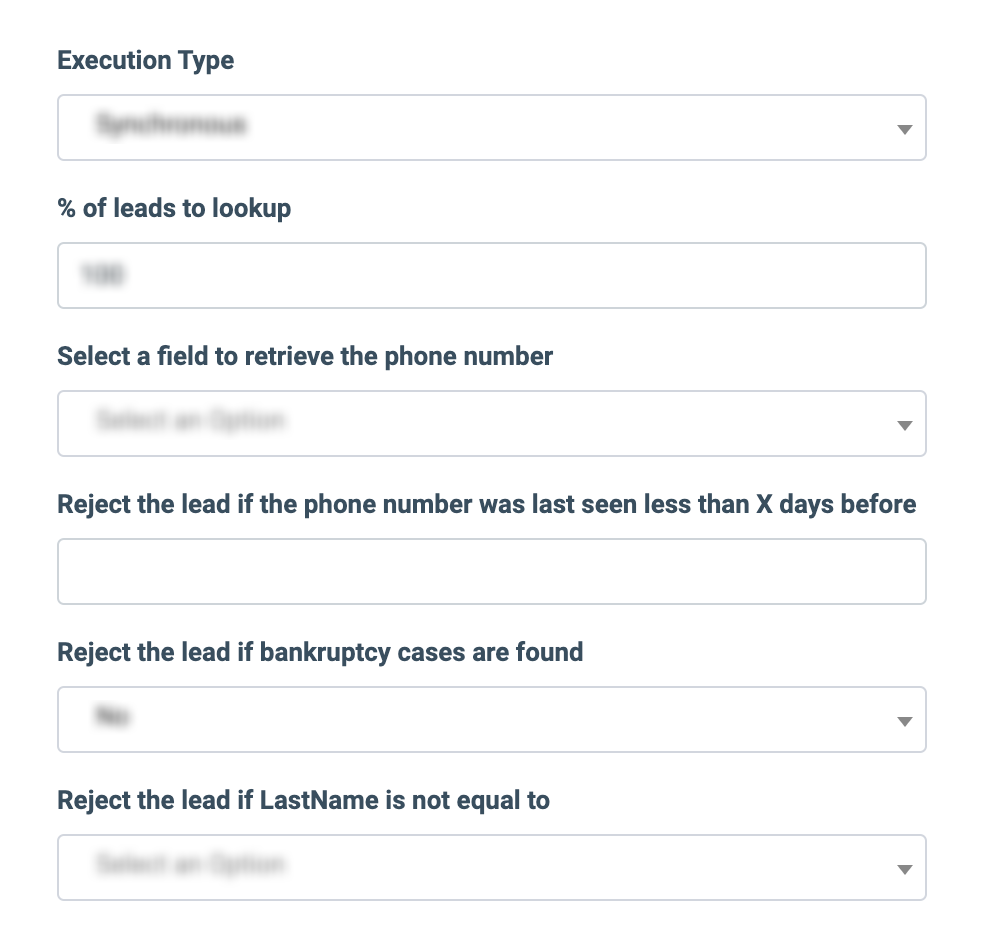Click the No value in bankruptcy dropdown
This screenshot has height=944, width=982.
pyautogui.click(x=113, y=716)
